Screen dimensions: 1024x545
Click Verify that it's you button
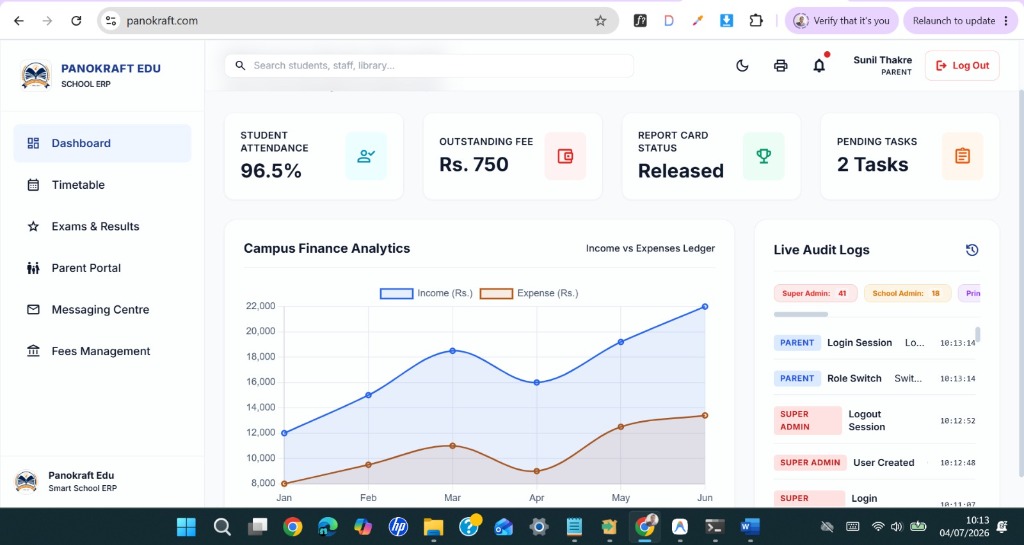[841, 21]
